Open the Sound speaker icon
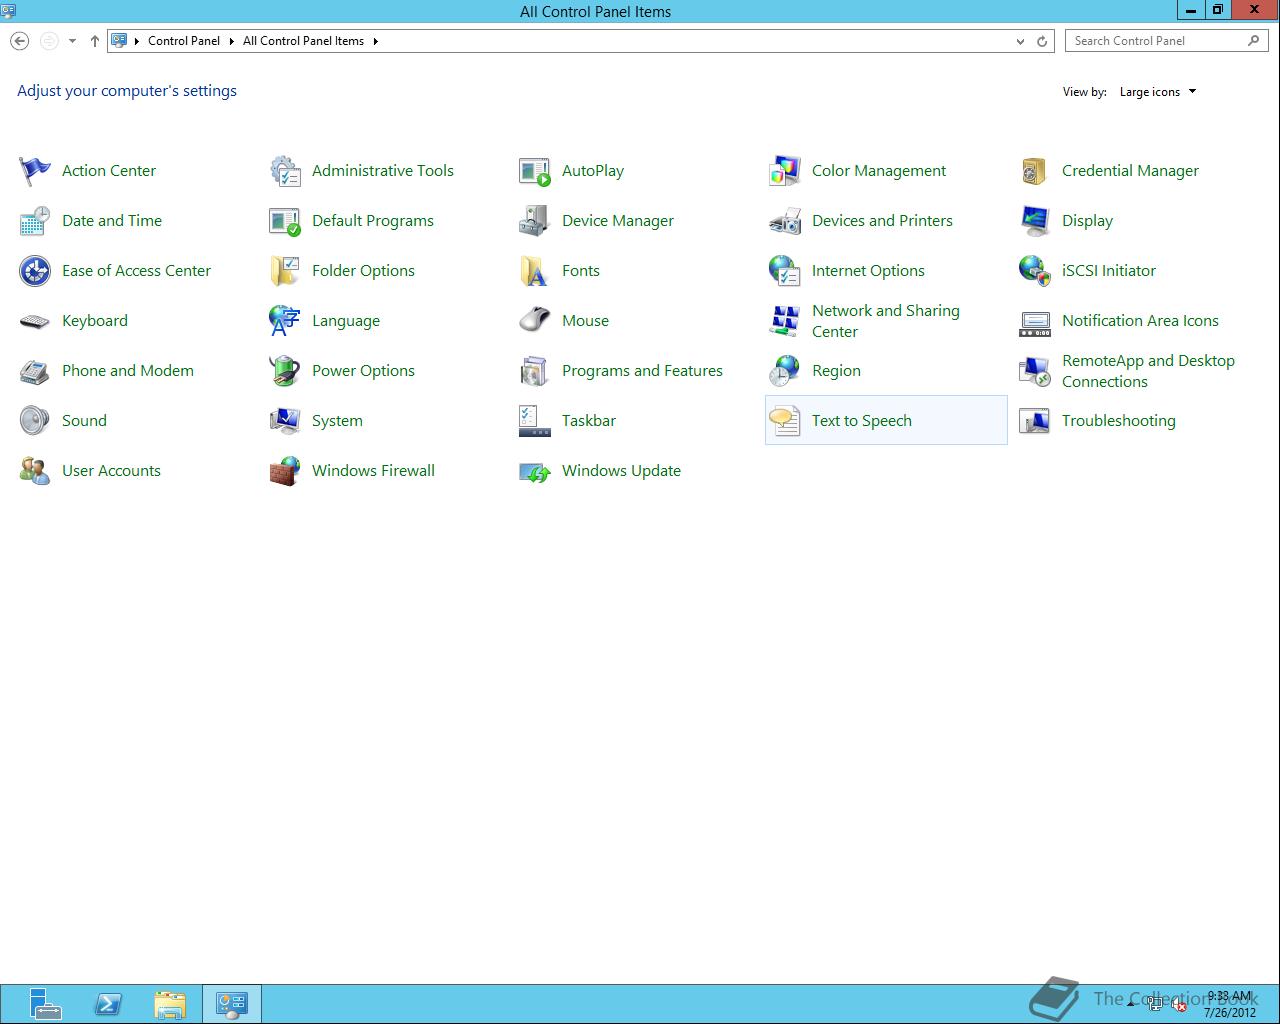1280x1024 pixels. [x=35, y=421]
